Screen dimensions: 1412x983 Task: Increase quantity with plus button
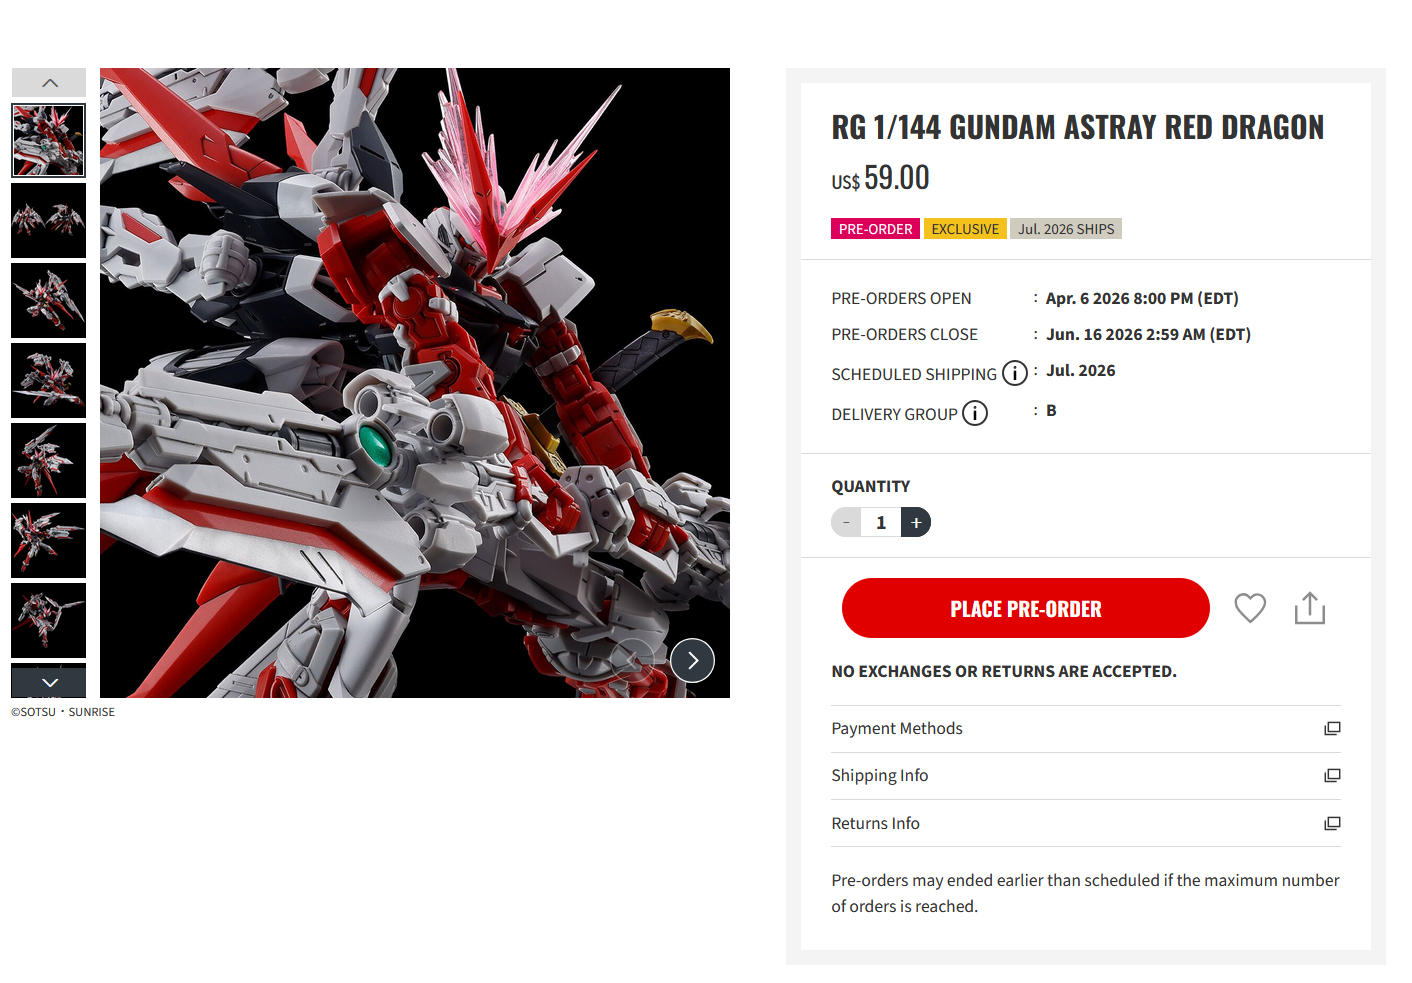pyautogui.click(x=916, y=522)
